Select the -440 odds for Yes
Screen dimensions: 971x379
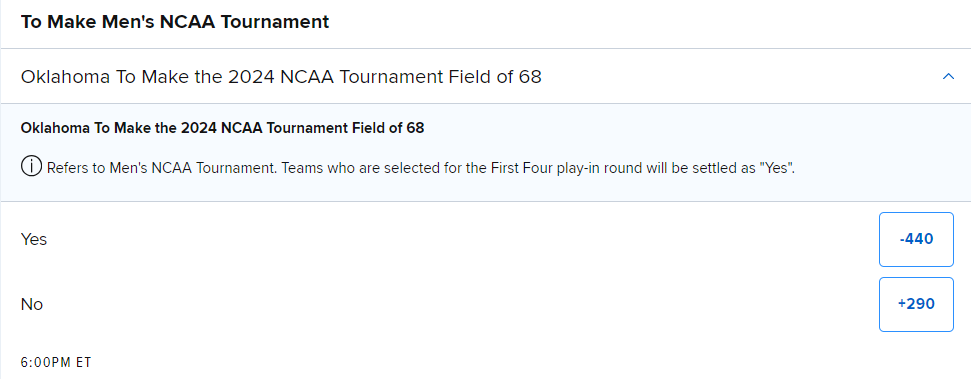916,240
